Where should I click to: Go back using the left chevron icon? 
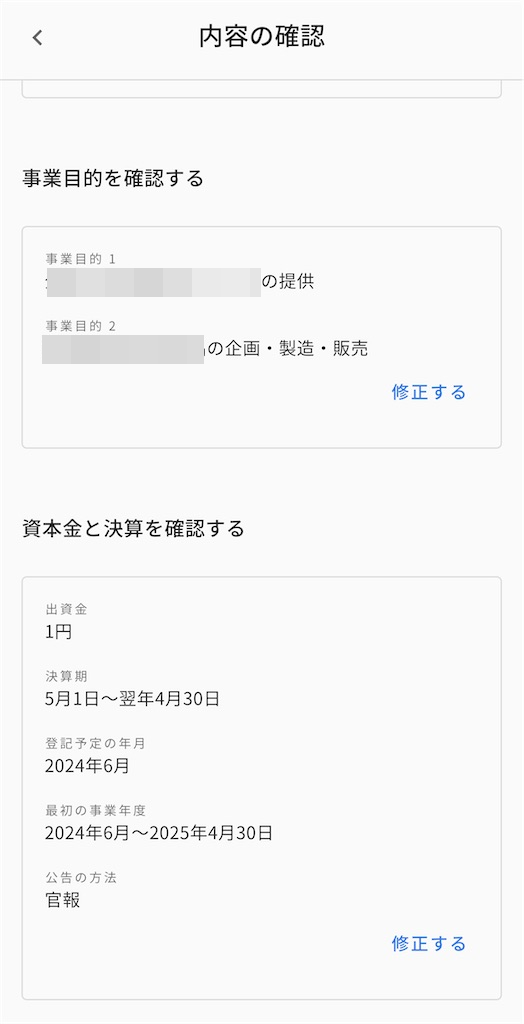[x=37, y=38]
